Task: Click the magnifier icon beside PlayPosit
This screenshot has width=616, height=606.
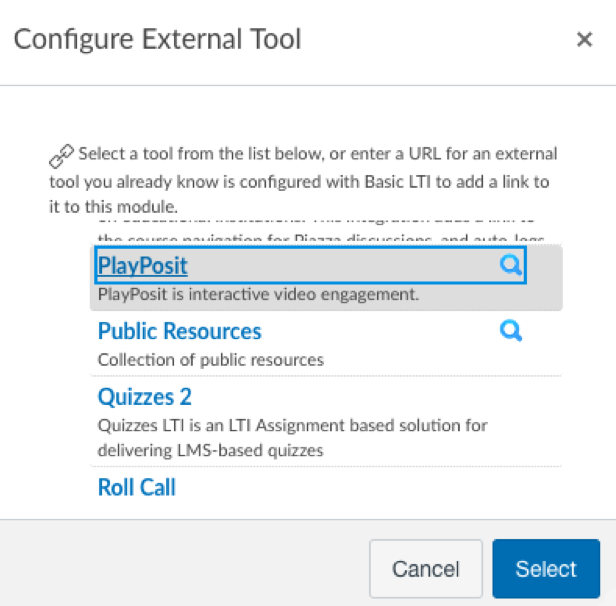Action: coord(511,265)
